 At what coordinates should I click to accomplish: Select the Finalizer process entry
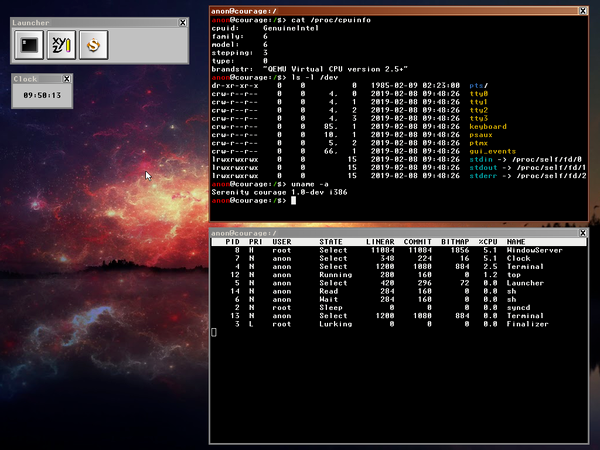tap(398, 324)
